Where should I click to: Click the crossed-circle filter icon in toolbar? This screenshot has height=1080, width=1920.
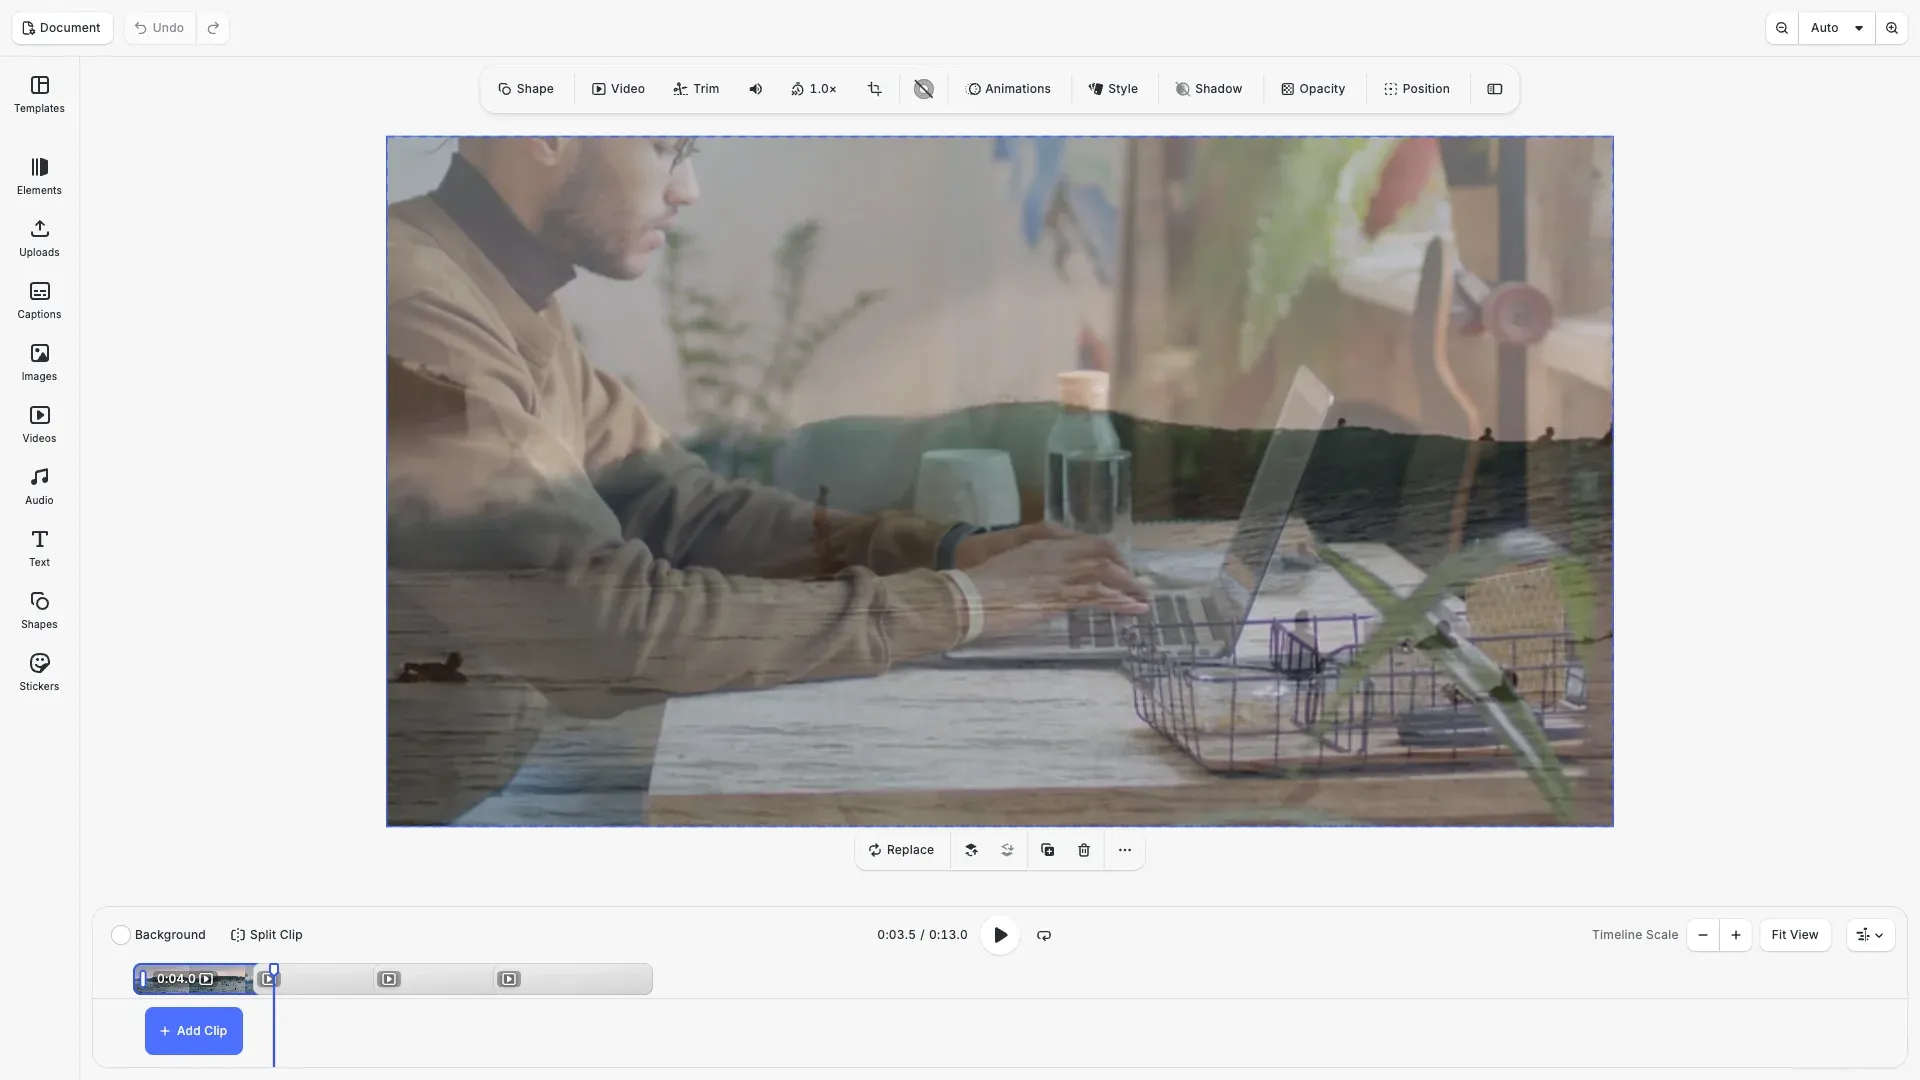tap(924, 89)
